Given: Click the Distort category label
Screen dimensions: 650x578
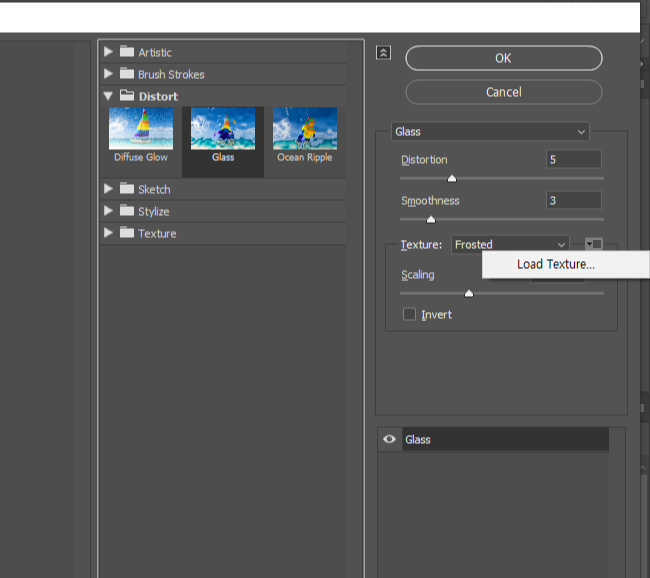Looking at the screenshot, I should 158,96.
